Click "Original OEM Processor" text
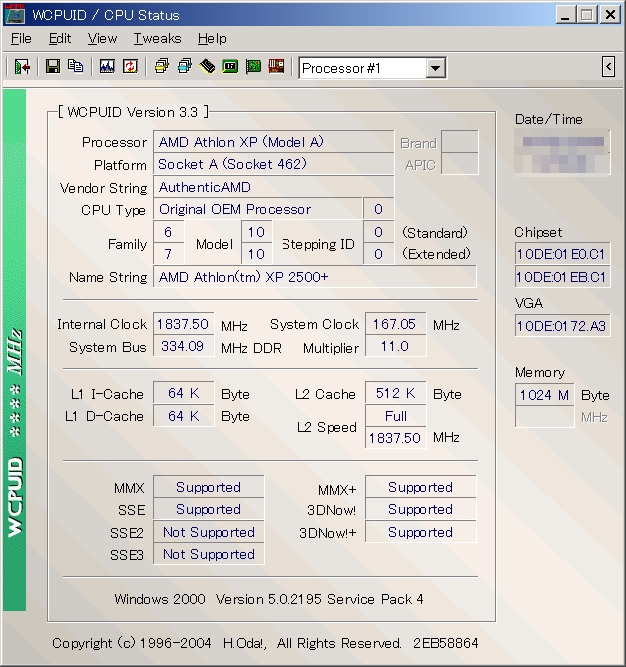This screenshot has height=667, width=626. 235,209
